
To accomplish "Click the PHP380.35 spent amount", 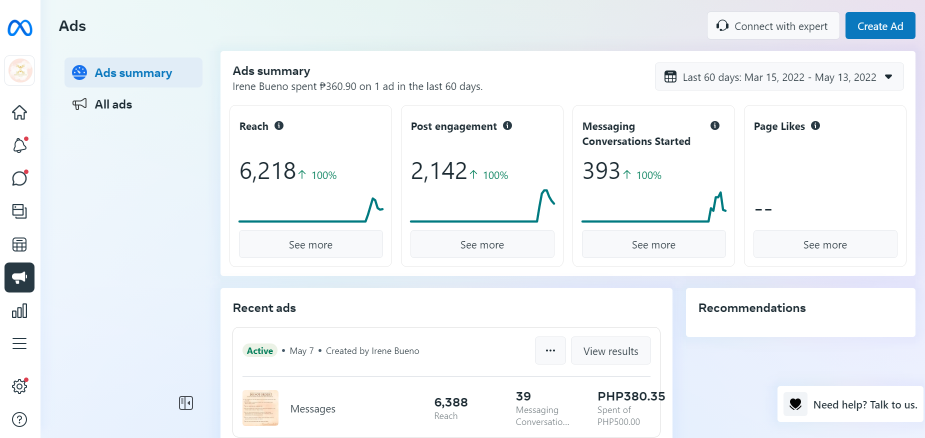I will click(x=631, y=396).
